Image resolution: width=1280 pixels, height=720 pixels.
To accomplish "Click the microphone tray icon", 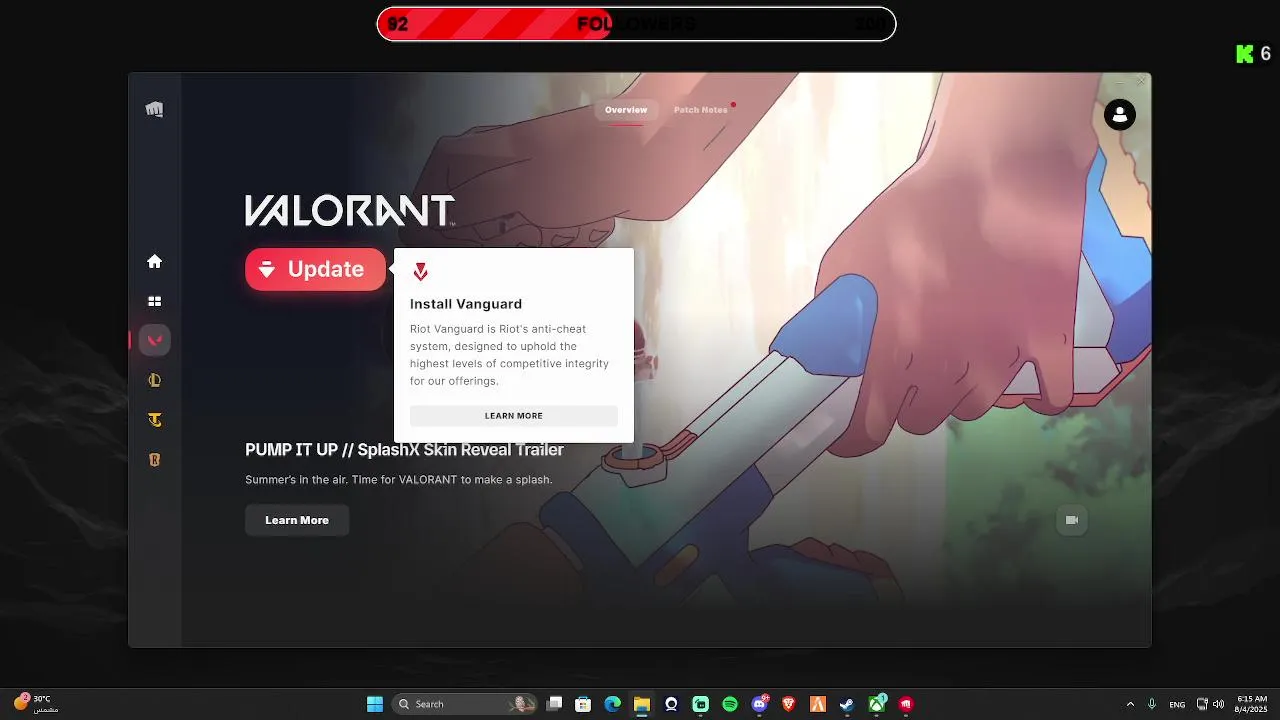I will point(1152,704).
